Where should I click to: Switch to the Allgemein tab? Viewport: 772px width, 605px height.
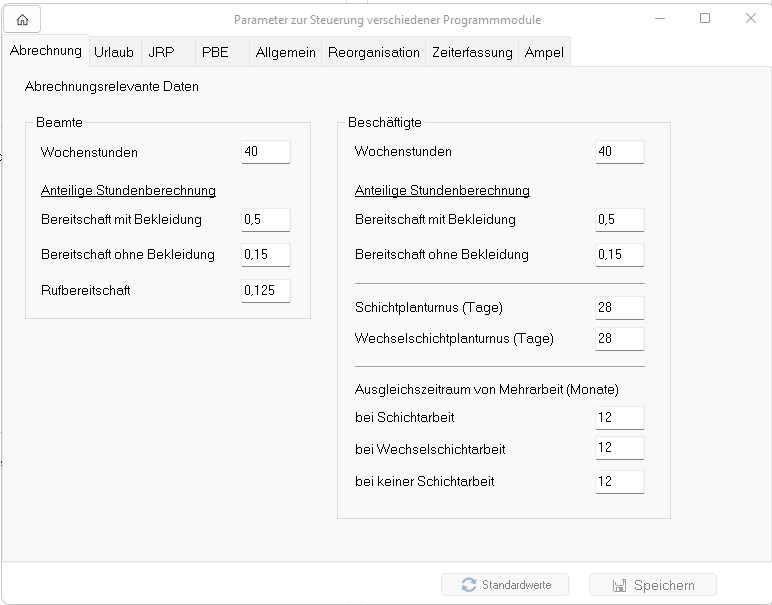pos(286,52)
